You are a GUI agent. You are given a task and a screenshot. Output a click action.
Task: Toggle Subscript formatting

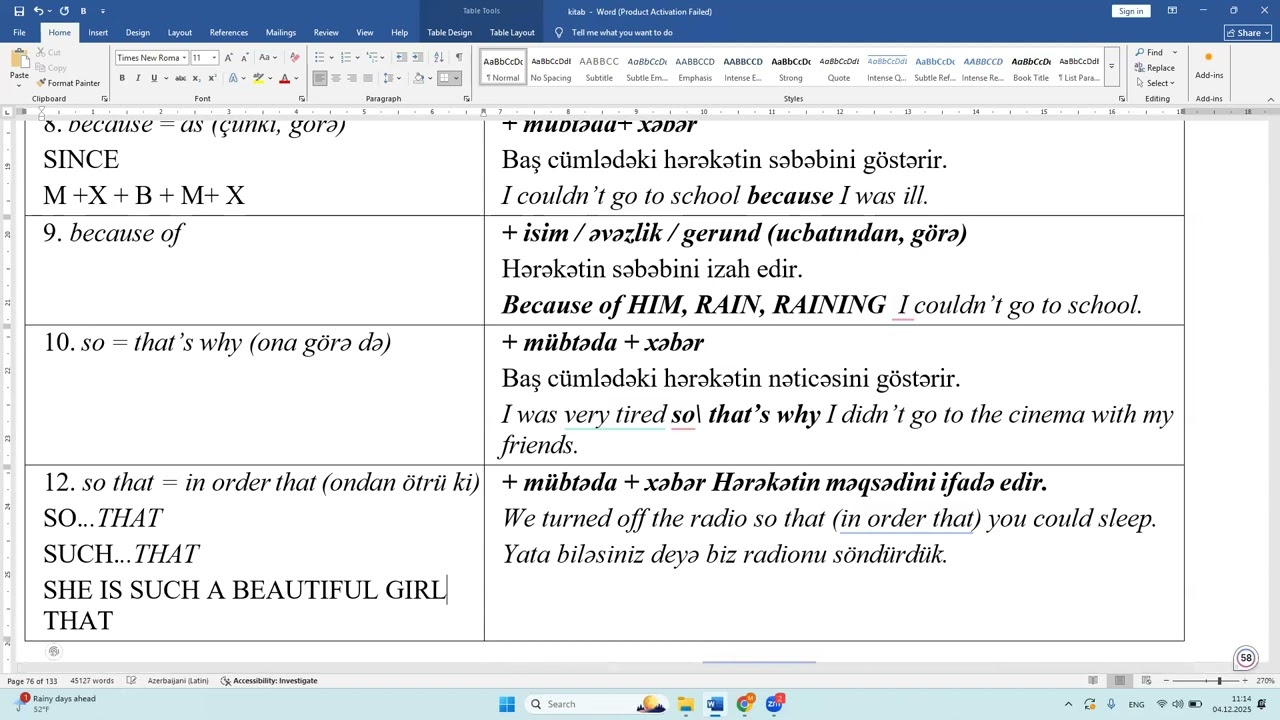tap(196, 78)
